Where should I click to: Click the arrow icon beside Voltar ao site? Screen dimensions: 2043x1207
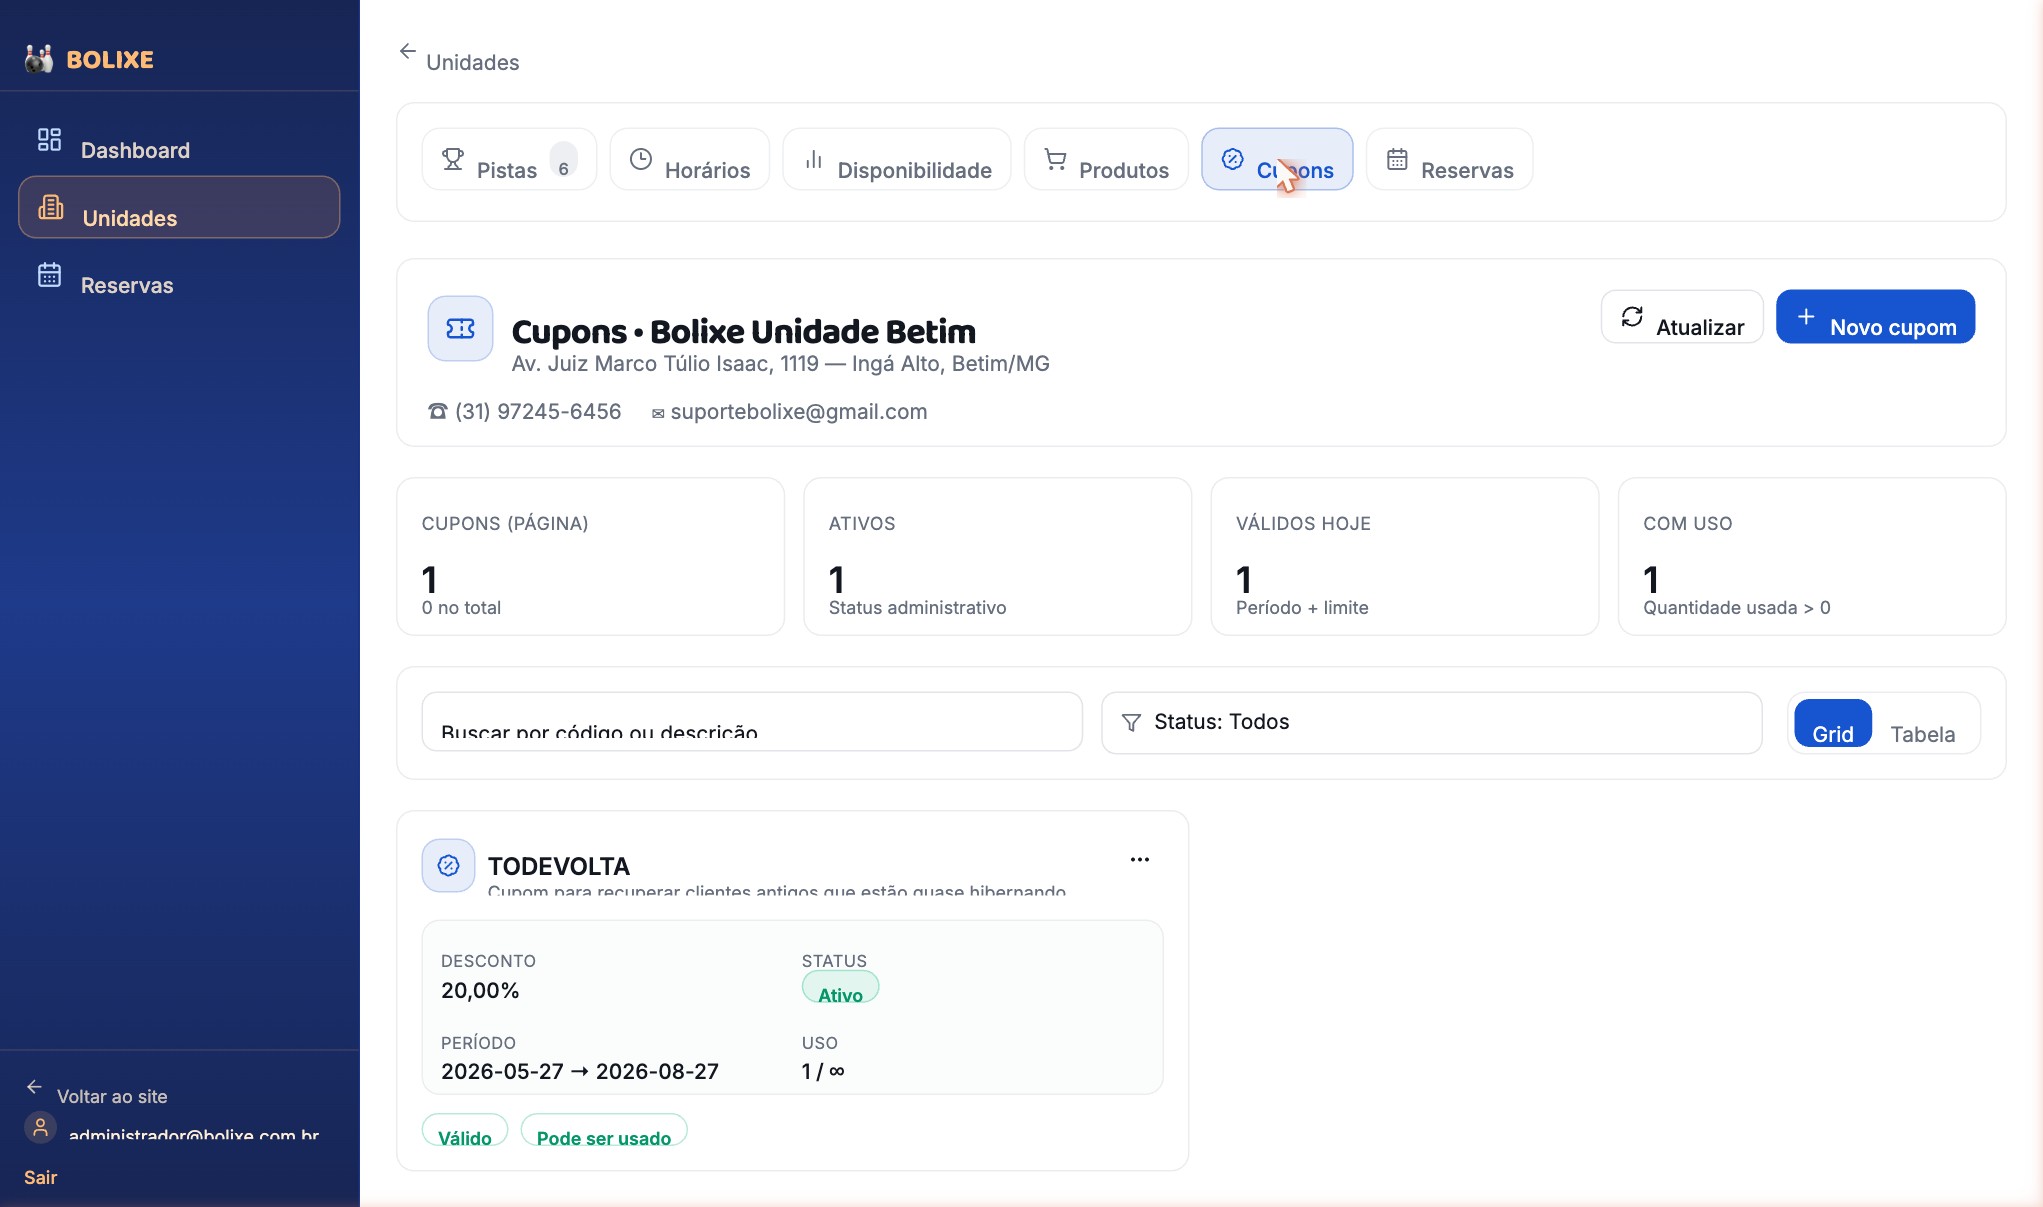[x=34, y=1086]
